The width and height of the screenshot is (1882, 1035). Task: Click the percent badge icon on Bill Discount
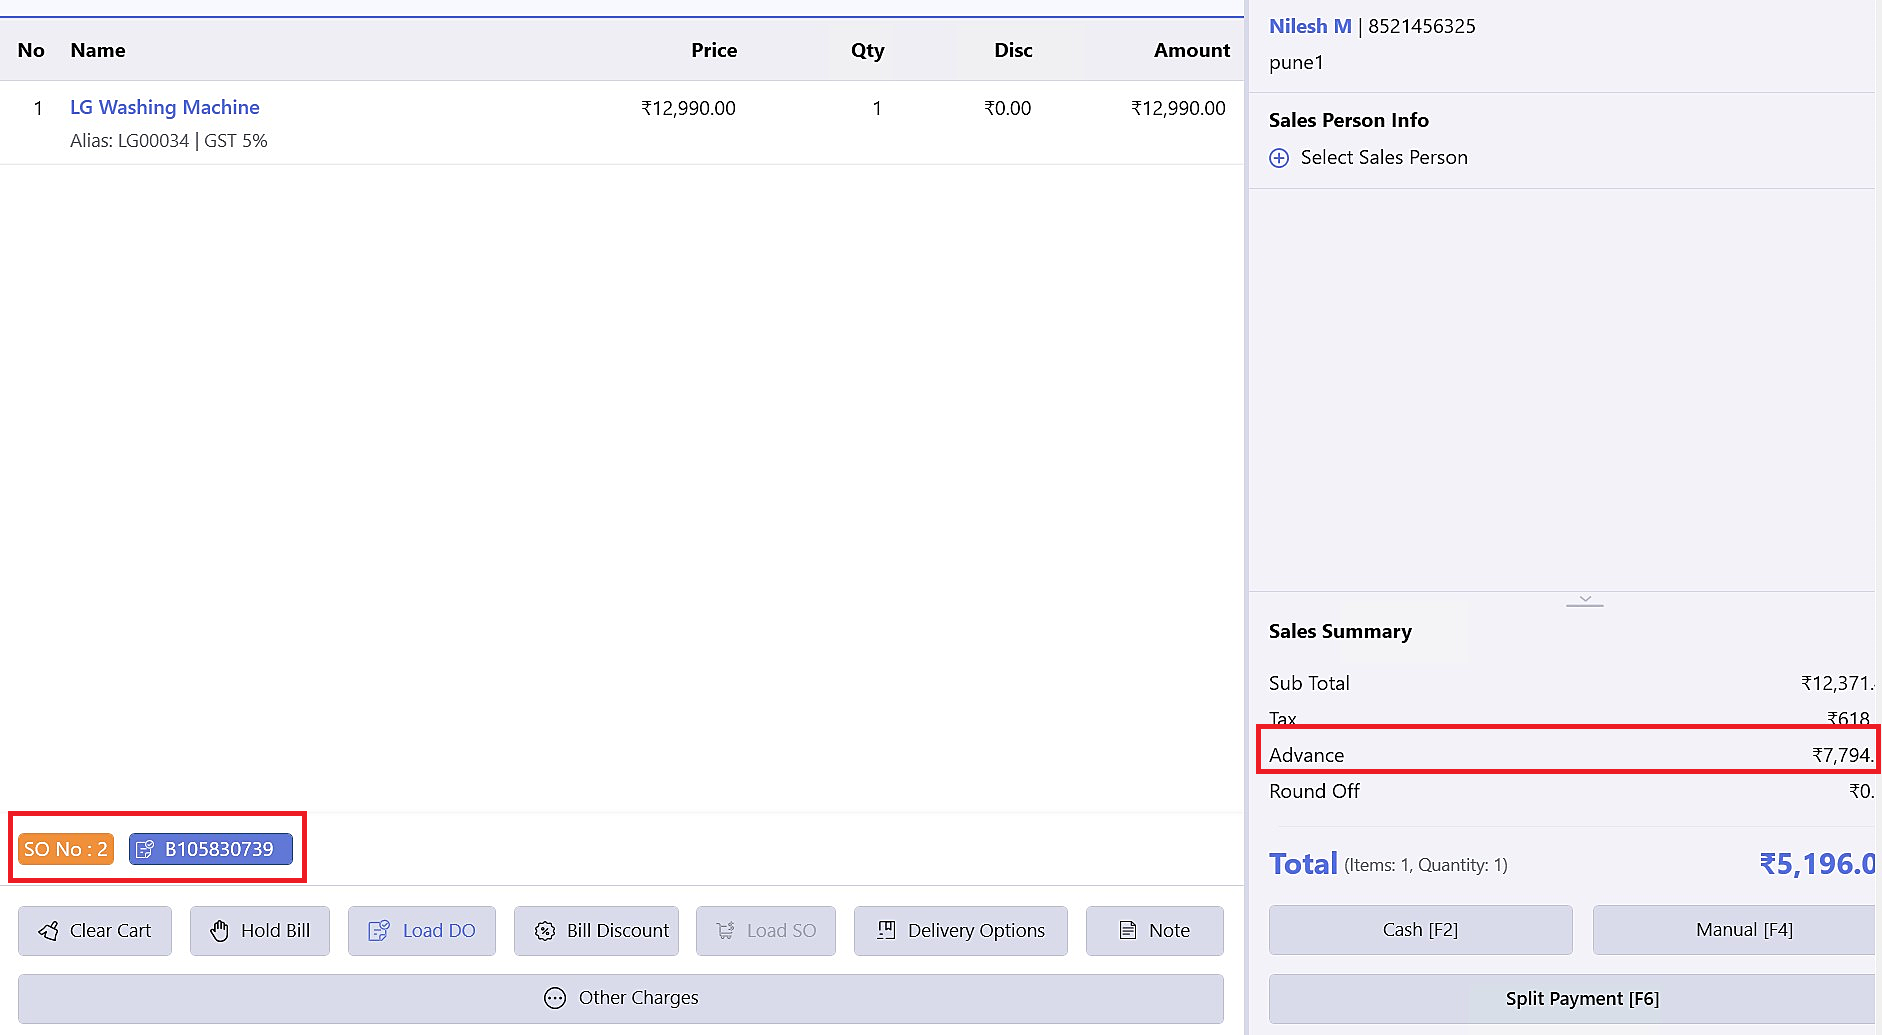click(545, 931)
